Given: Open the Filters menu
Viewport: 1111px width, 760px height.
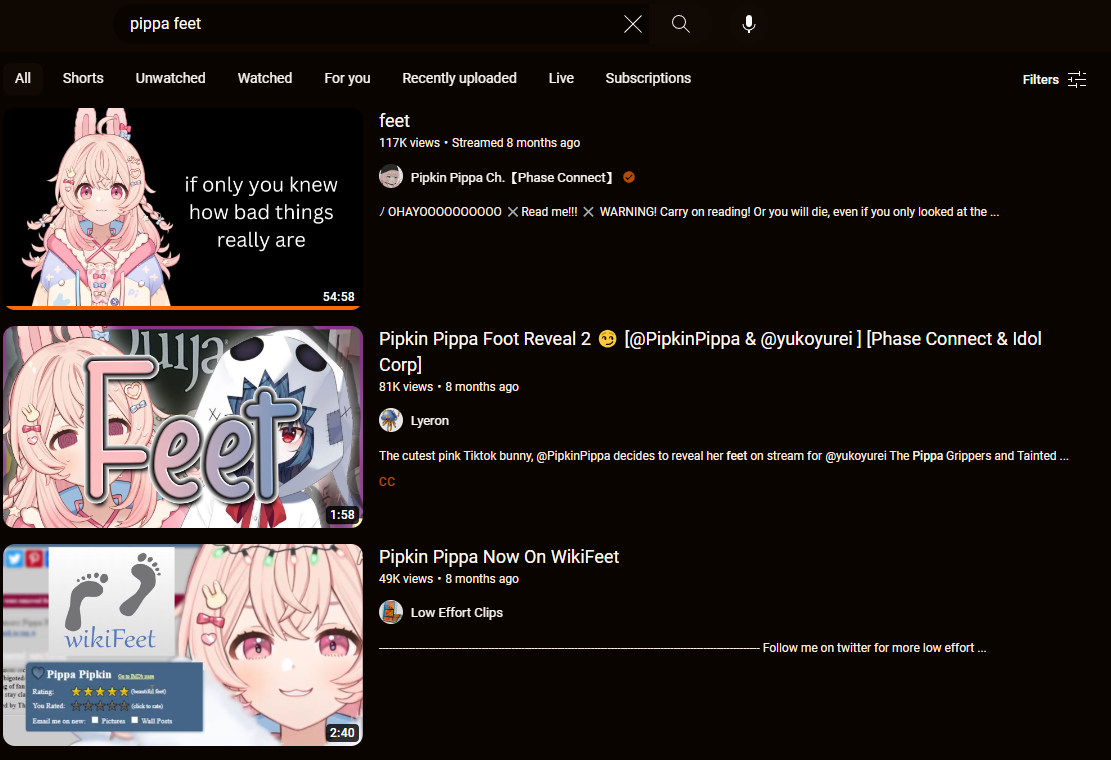Looking at the screenshot, I should pyautogui.click(x=1054, y=79).
